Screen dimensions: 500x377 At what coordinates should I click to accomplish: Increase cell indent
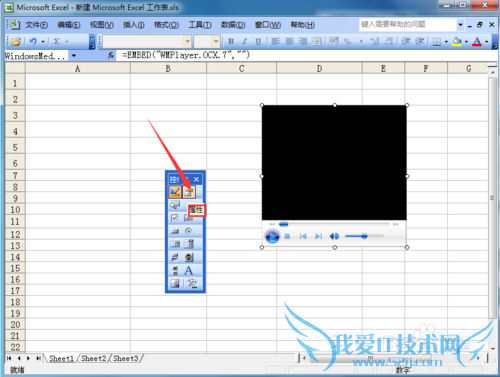pyautogui.click(x=420, y=41)
